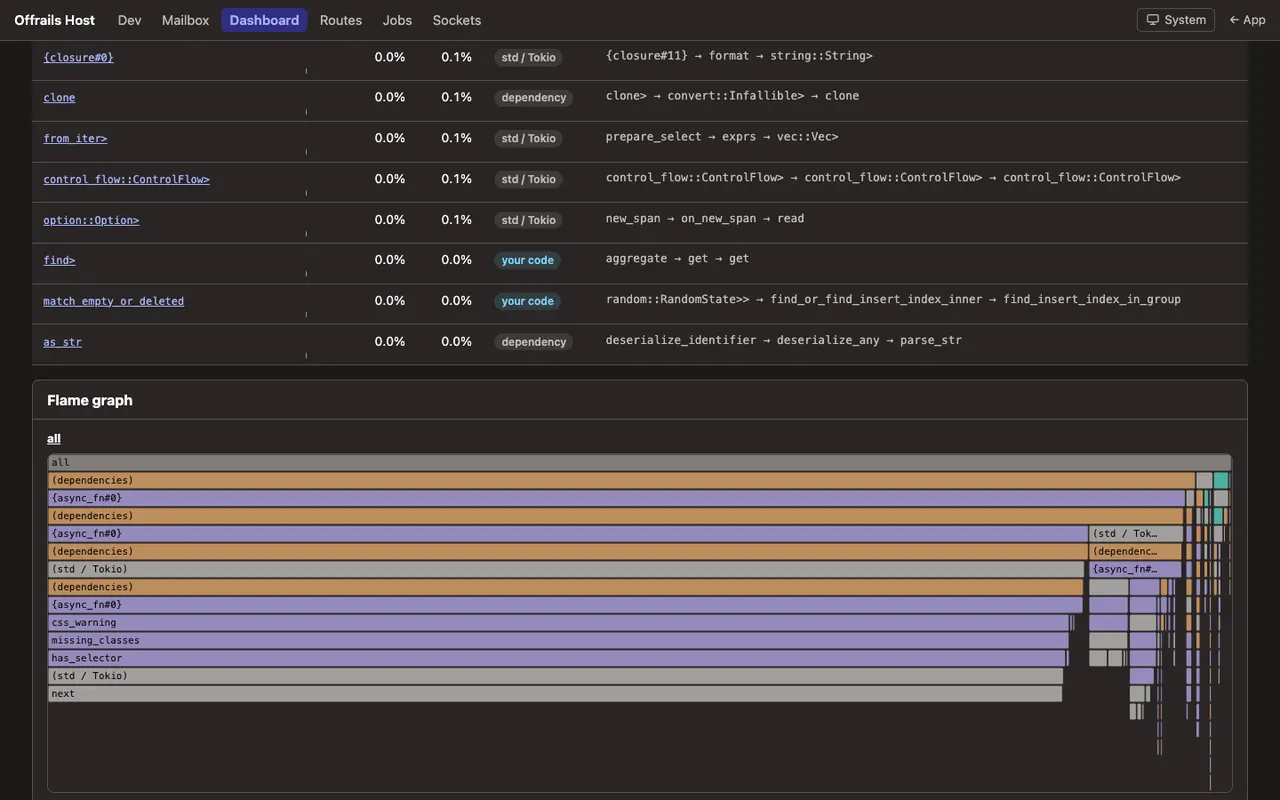This screenshot has width=1280, height=800.
Task: Click the 'your code' badge in find> row
Action: pos(527,260)
